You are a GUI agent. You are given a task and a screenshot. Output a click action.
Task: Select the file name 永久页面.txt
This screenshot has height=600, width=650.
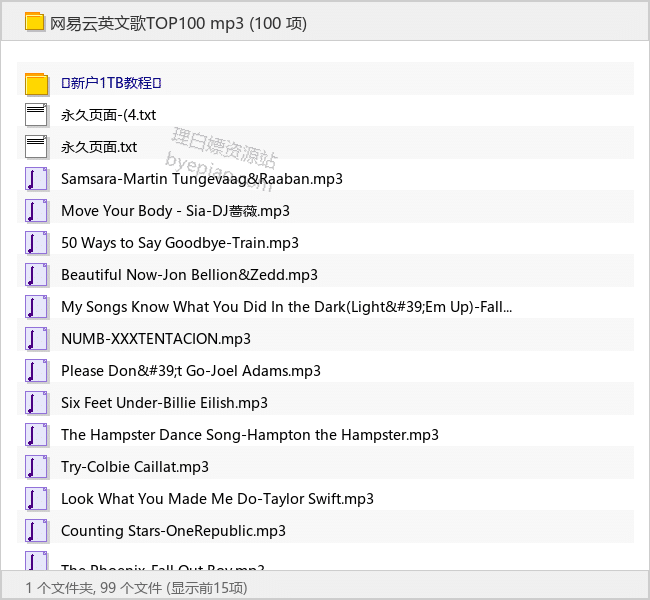[x=99, y=147]
